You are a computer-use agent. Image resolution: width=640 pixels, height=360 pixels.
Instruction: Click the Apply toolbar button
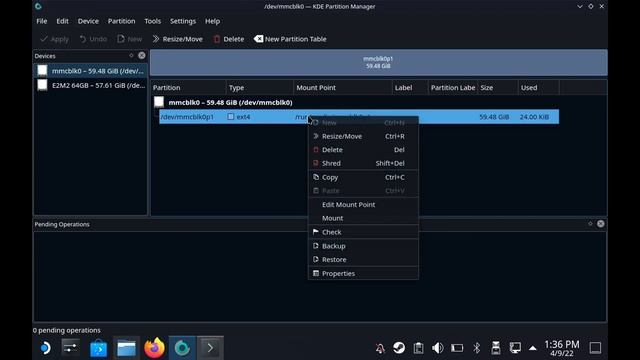click(54, 39)
